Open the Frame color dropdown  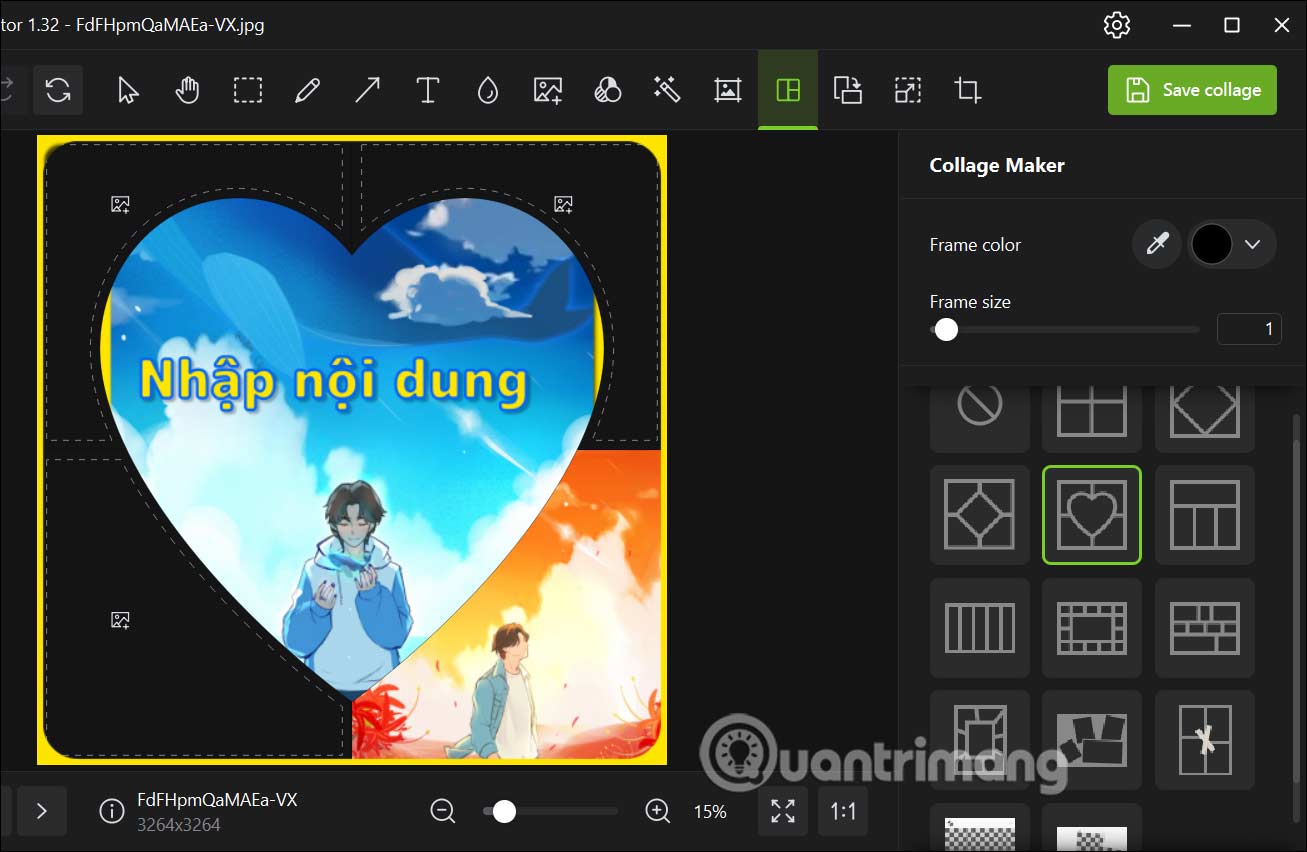[1252, 244]
